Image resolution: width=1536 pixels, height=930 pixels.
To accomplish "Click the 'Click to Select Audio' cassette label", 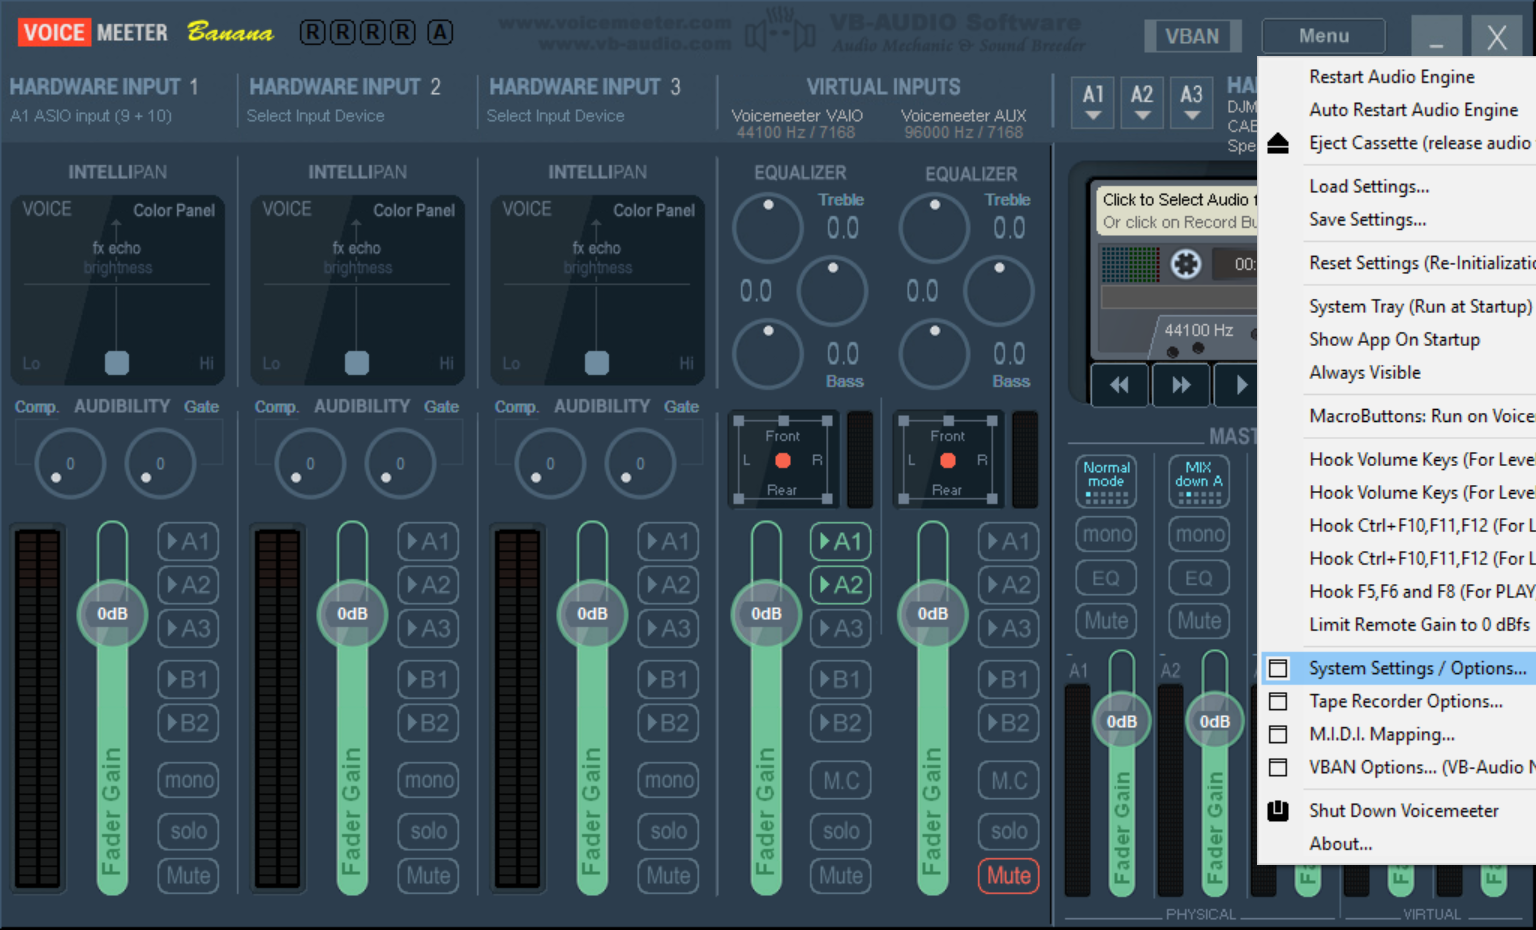I will pyautogui.click(x=1178, y=200).
